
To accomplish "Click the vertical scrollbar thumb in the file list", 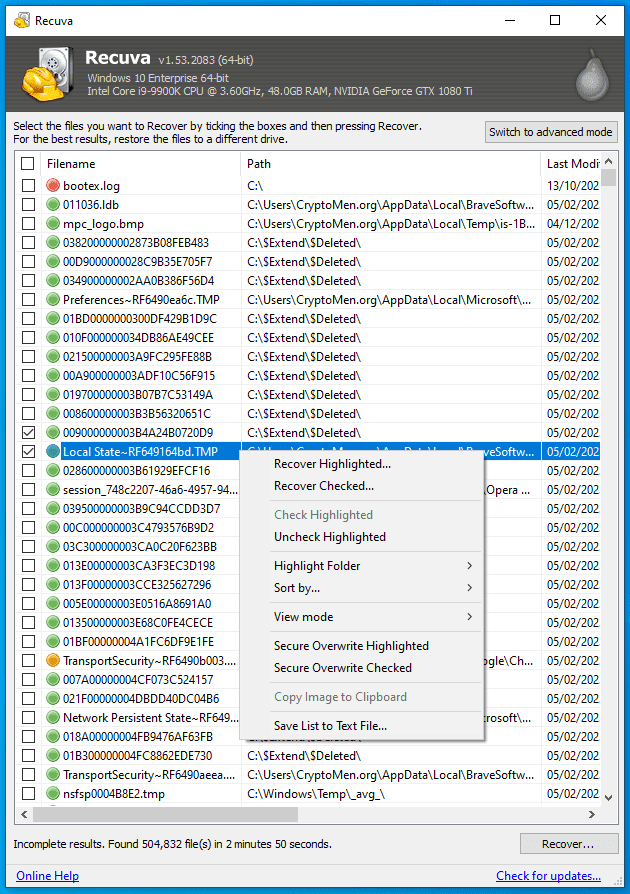I will point(608,177).
